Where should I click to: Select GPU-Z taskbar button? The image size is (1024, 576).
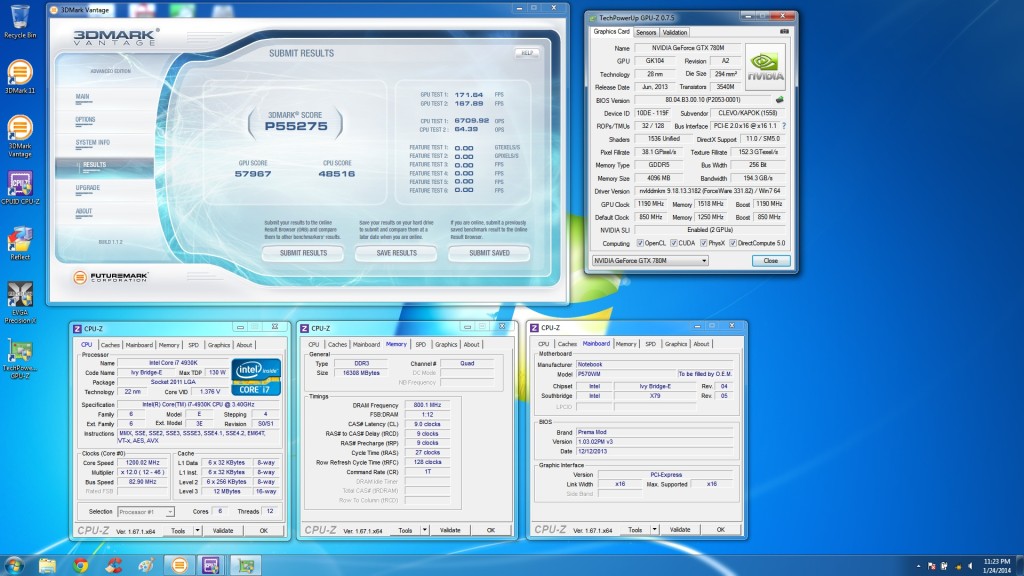[246, 565]
